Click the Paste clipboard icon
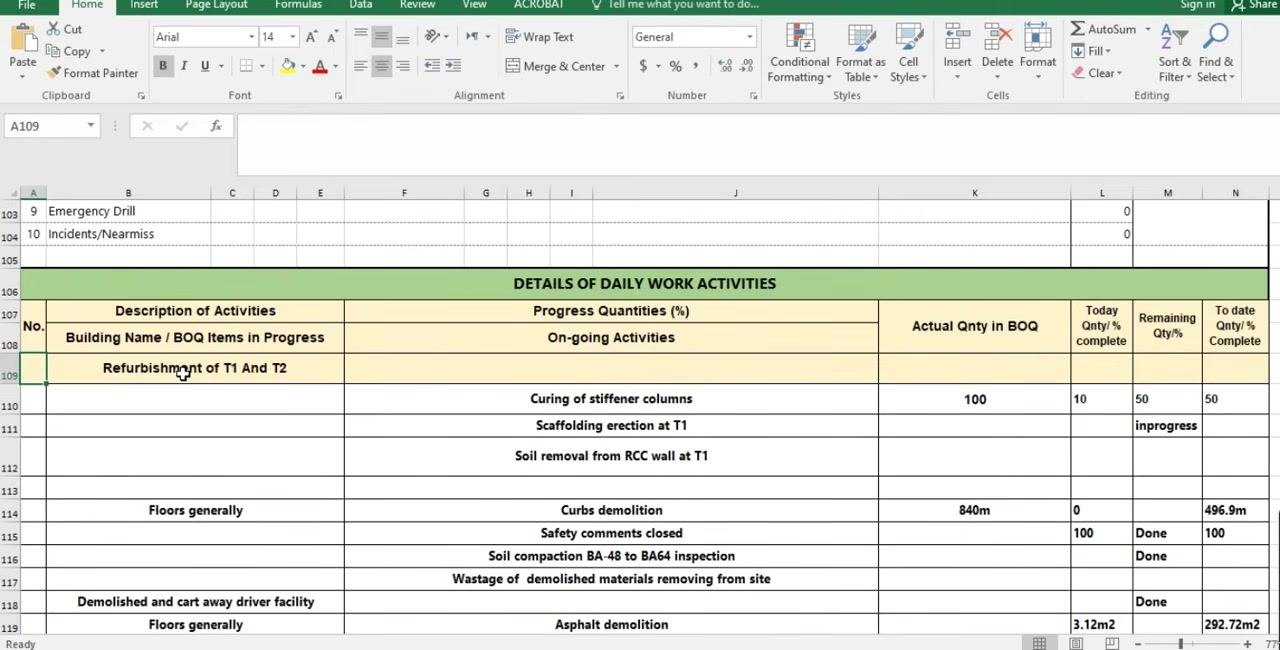The height and width of the screenshot is (650, 1280). coord(23,40)
